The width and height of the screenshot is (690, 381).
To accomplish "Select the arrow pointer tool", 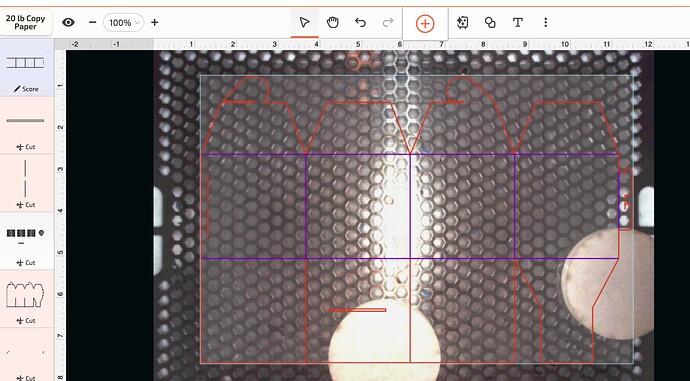I will [305, 22].
